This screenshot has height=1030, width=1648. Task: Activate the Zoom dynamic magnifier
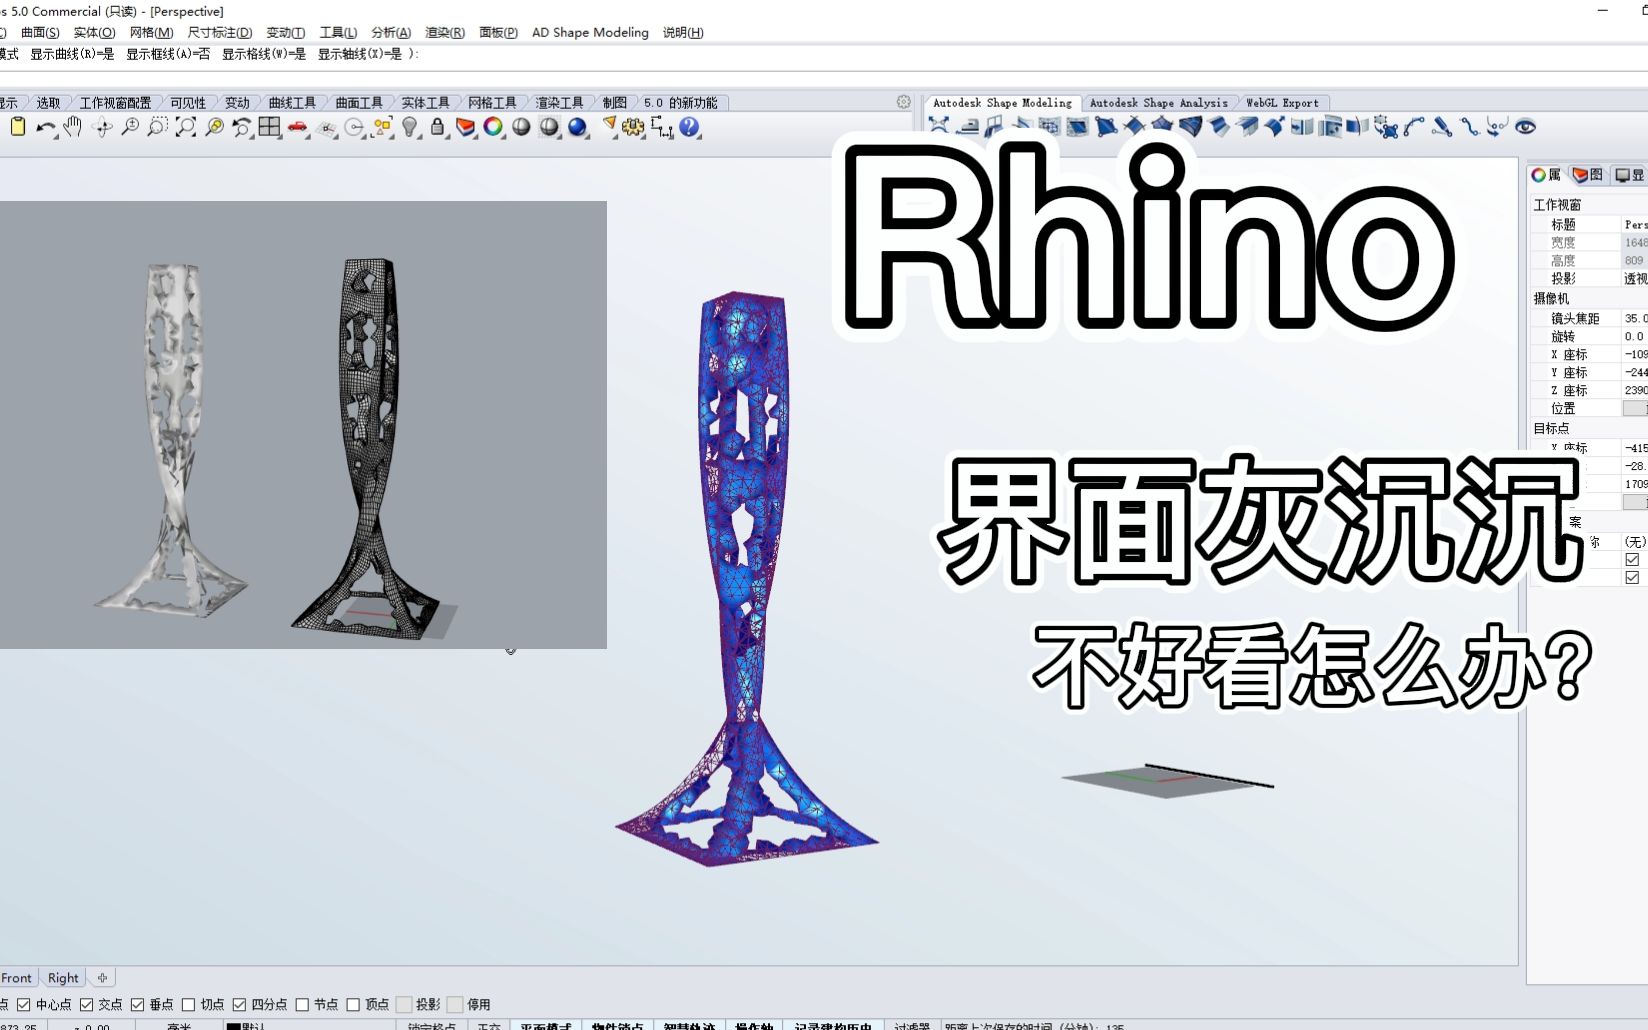point(130,127)
